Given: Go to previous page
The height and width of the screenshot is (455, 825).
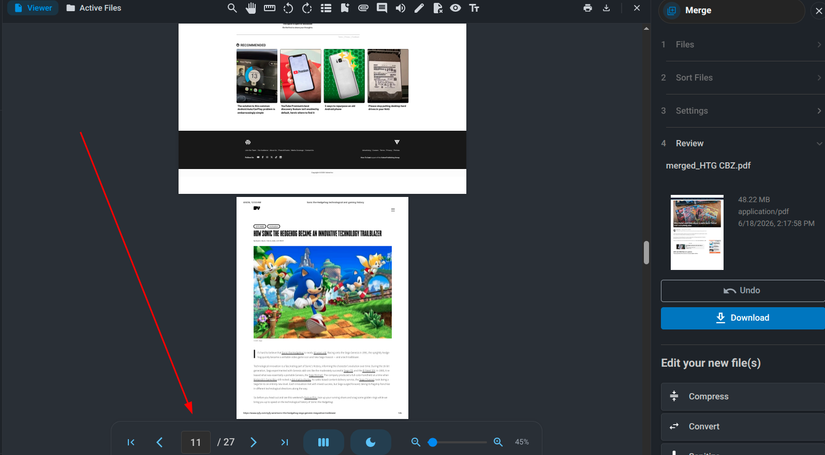Looking at the screenshot, I should click(159, 442).
